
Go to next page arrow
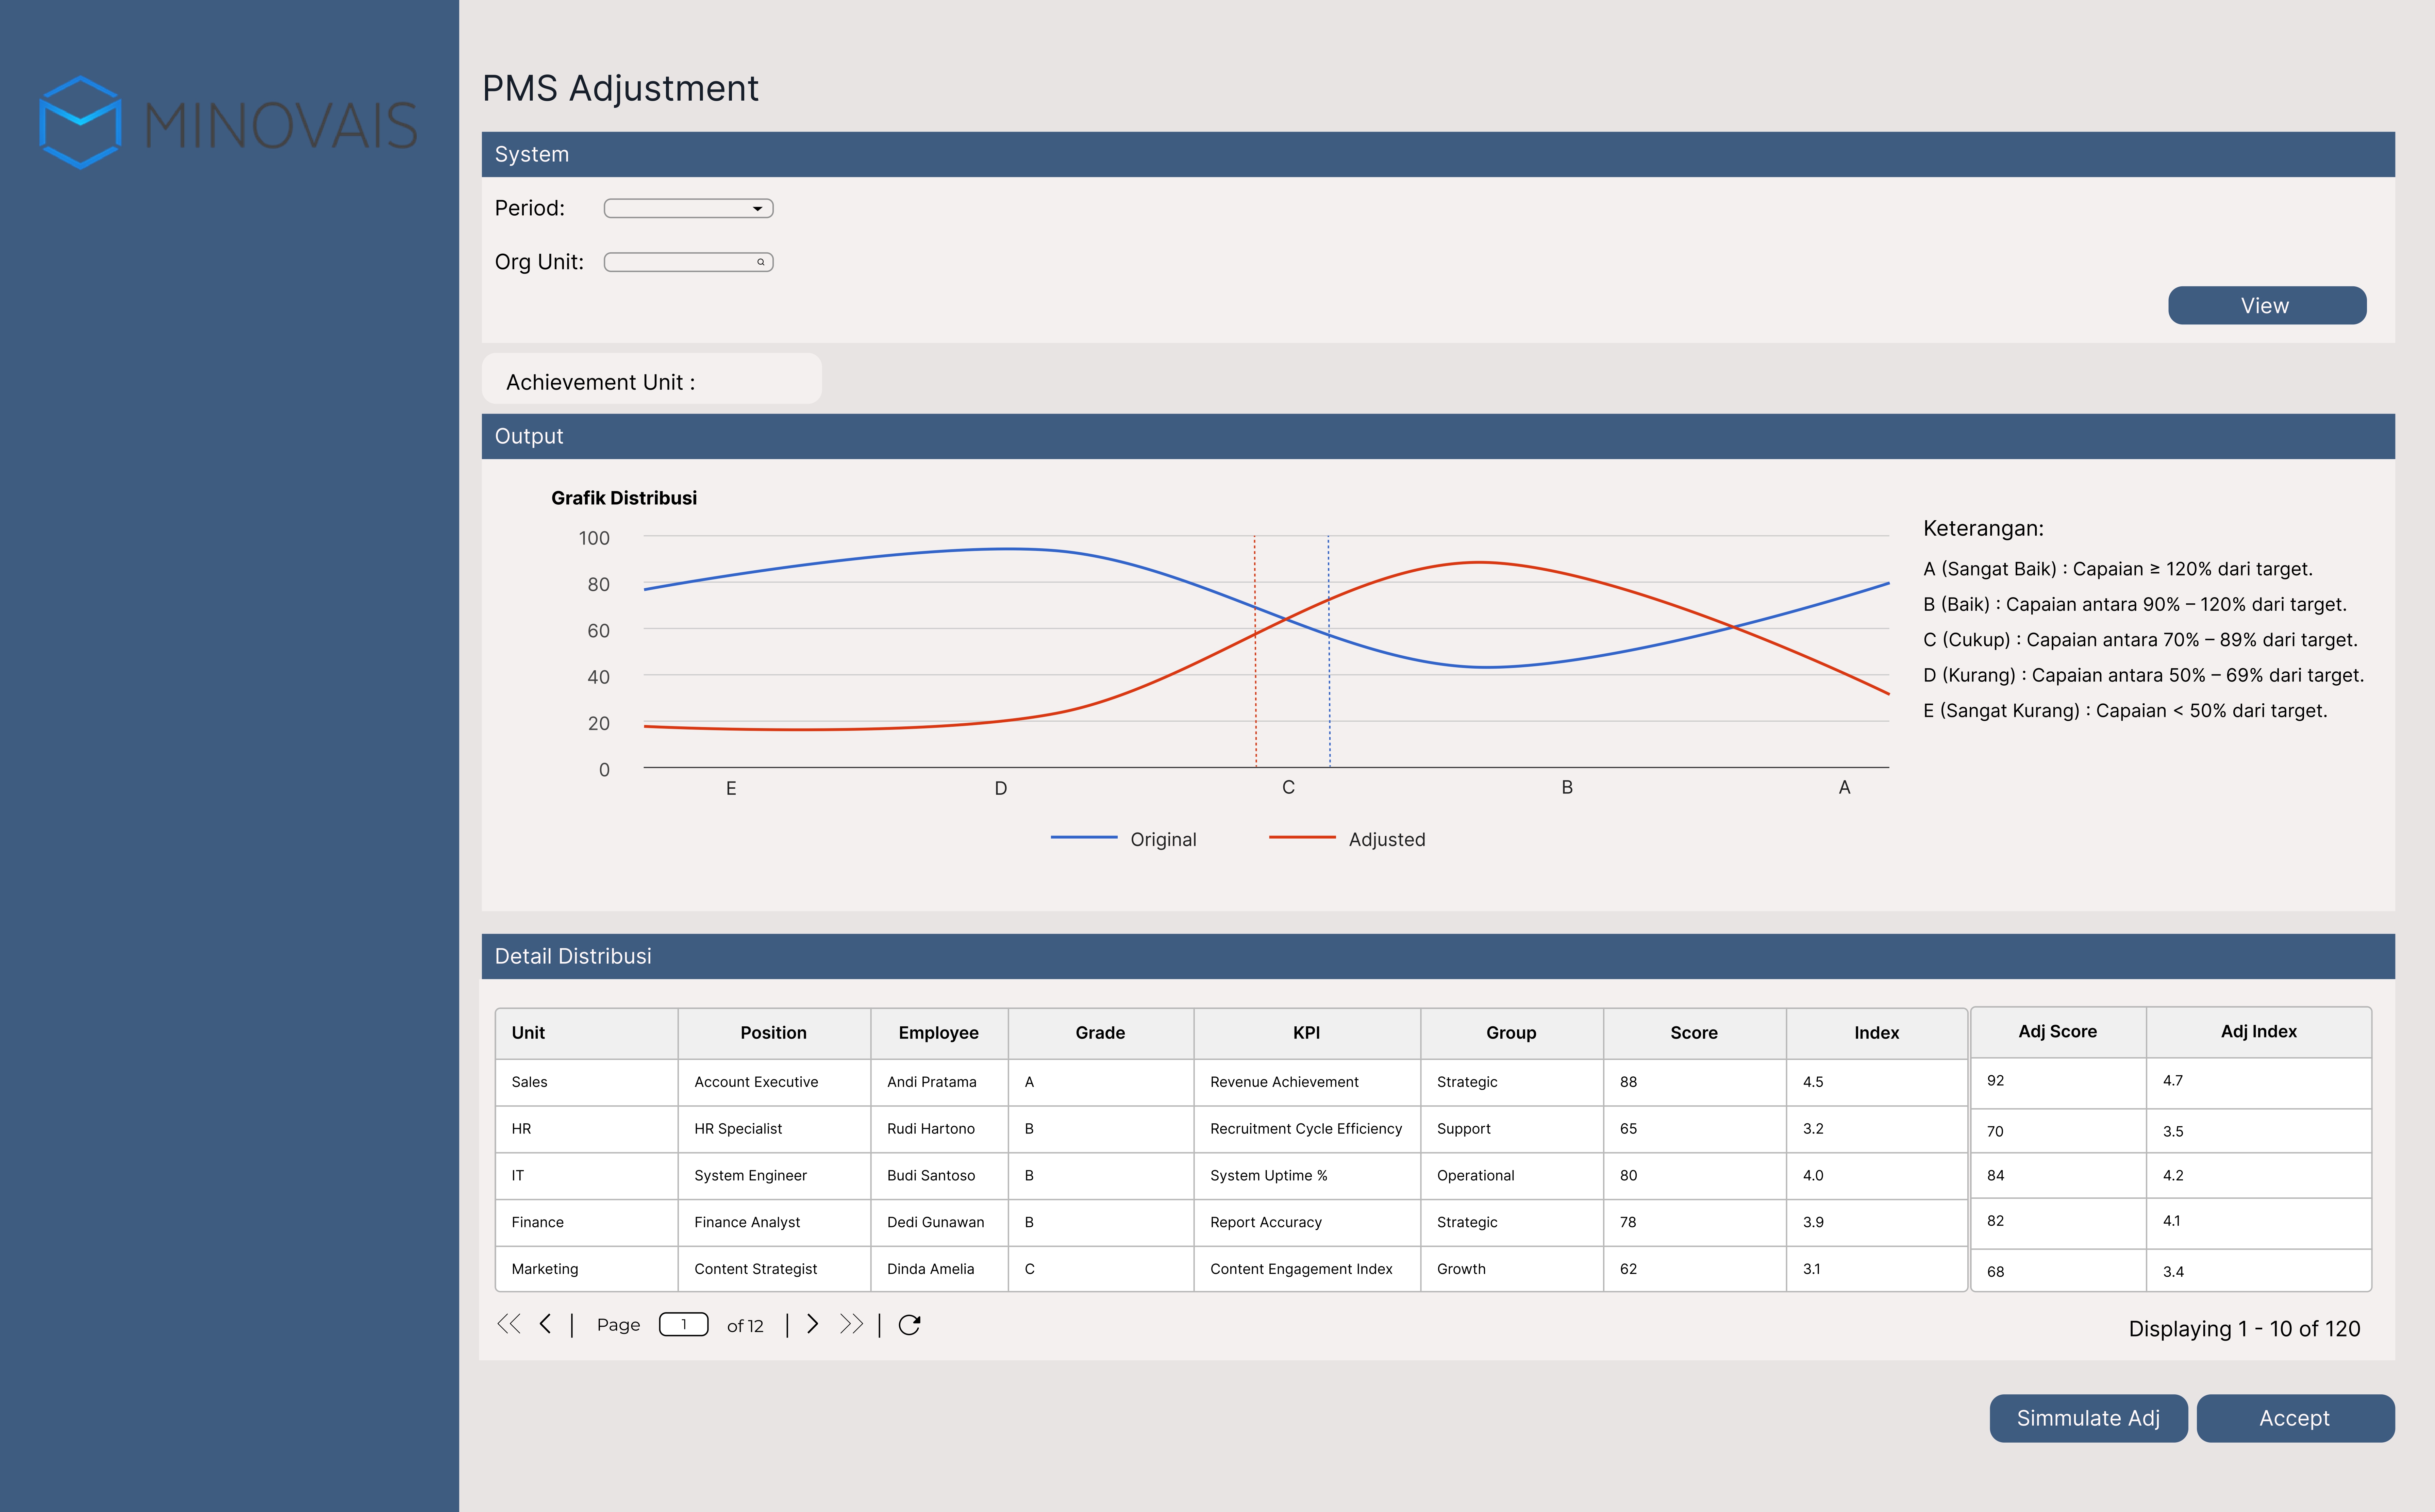point(813,1324)
